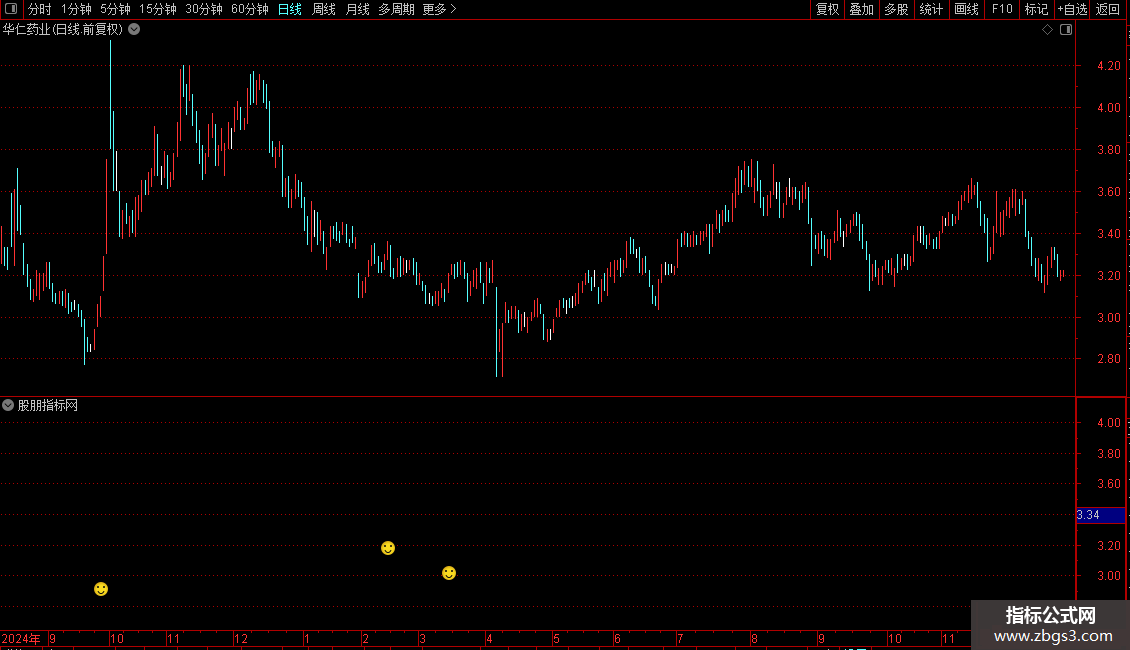Screen dimensions: 1130x650
Task: Click the 叠加 overlay button
Action: click(x=861, y=9)
